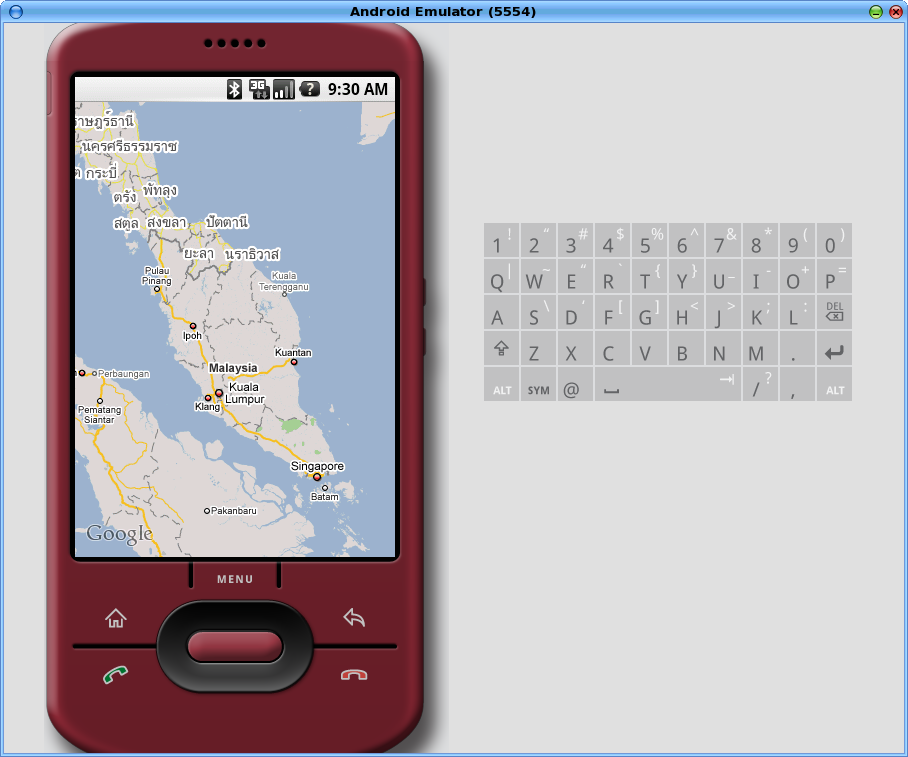Screen dimensions: 908x757
Task: Toggle the left ALT key
Action: tap(501, 389)
